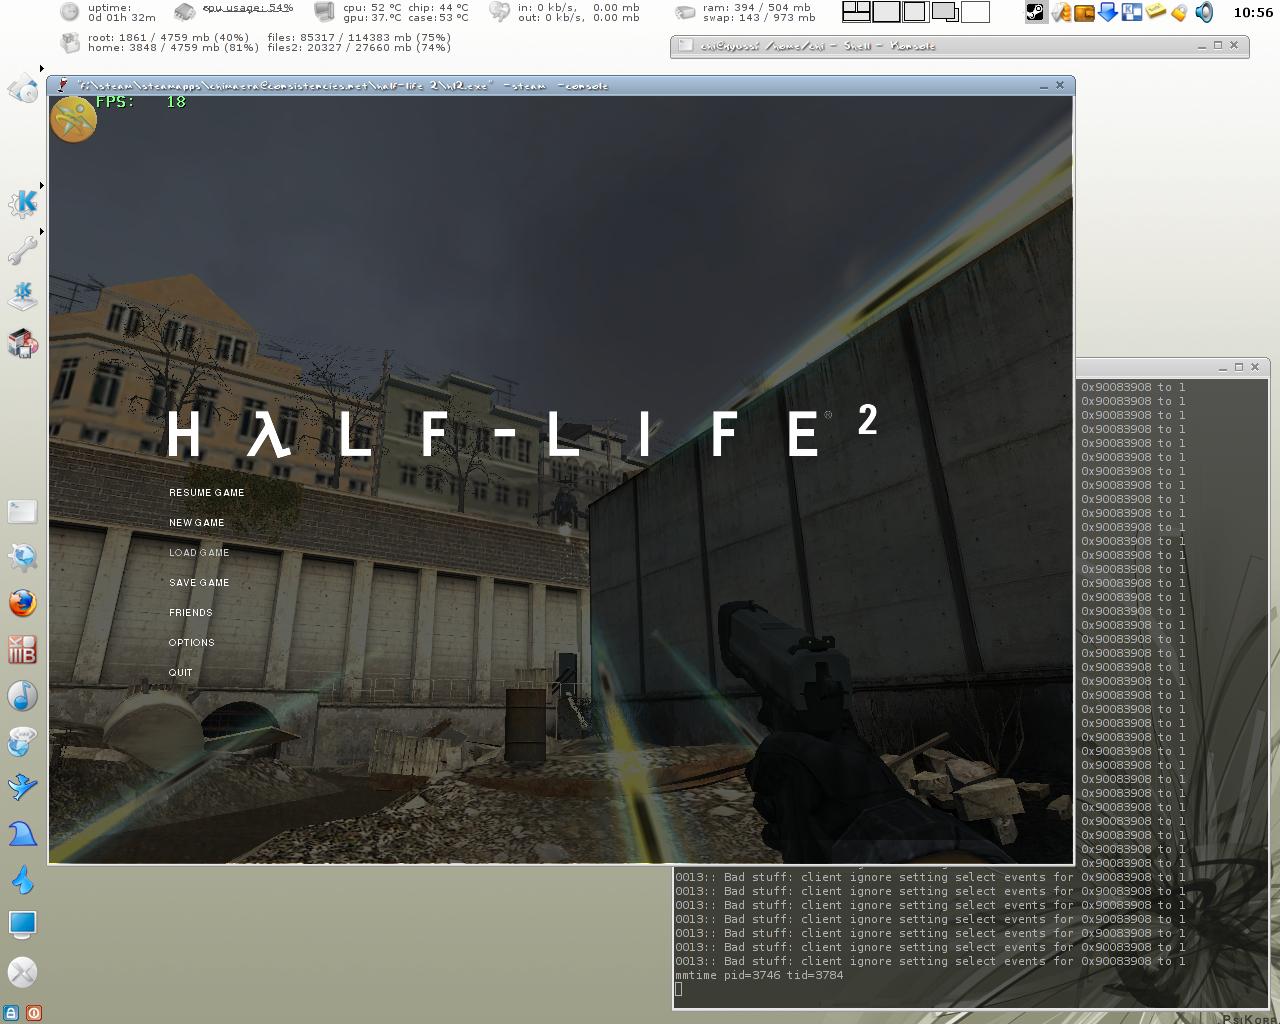Viewport: 1280px width, 1024px height.
Task: Click the network in/out kb/s readout
Action: (x=578, y=13)
